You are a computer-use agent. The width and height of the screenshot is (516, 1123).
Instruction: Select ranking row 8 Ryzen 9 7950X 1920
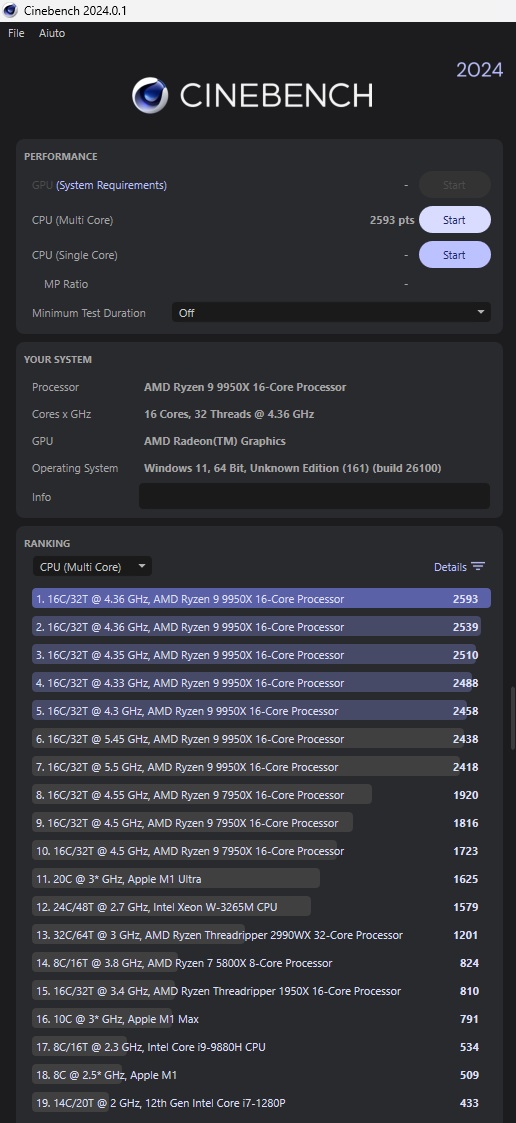coord(262,794)
